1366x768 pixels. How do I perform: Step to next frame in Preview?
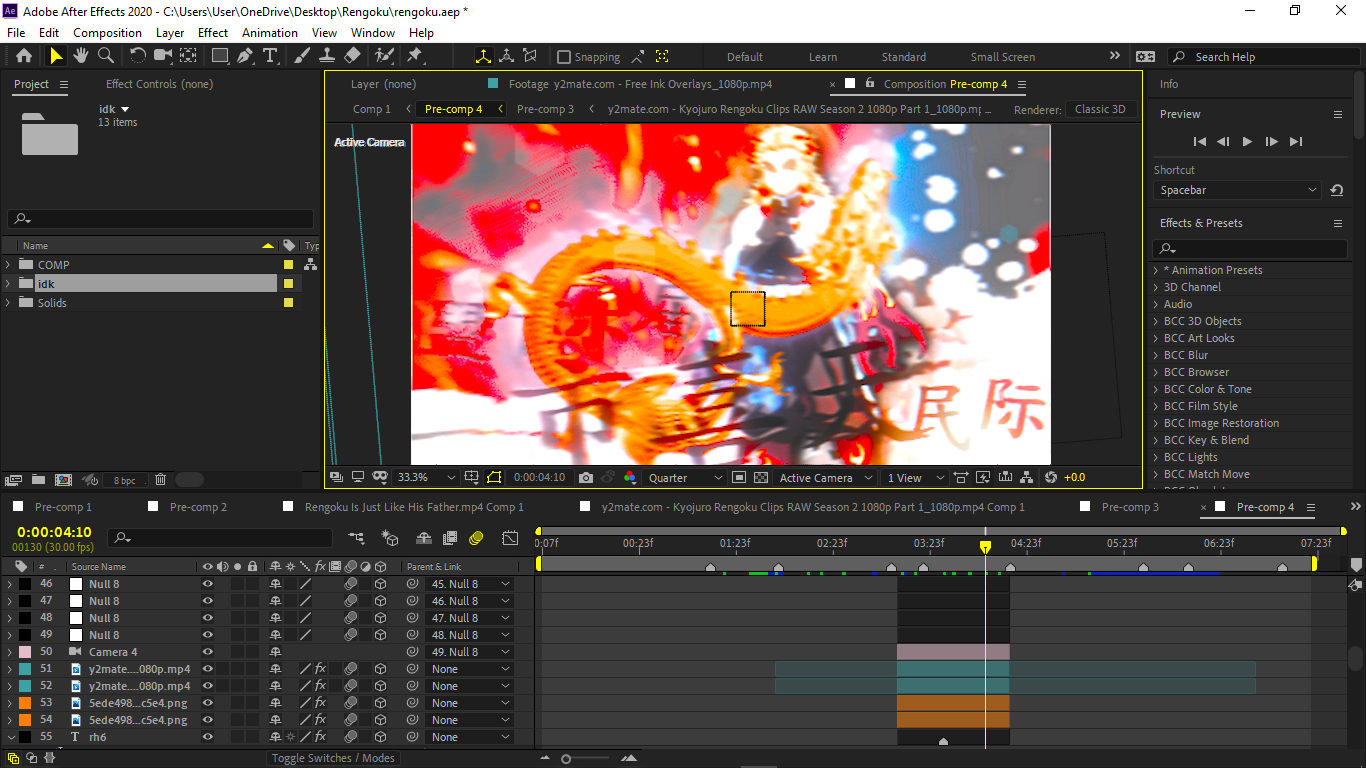pos(1271,142)
